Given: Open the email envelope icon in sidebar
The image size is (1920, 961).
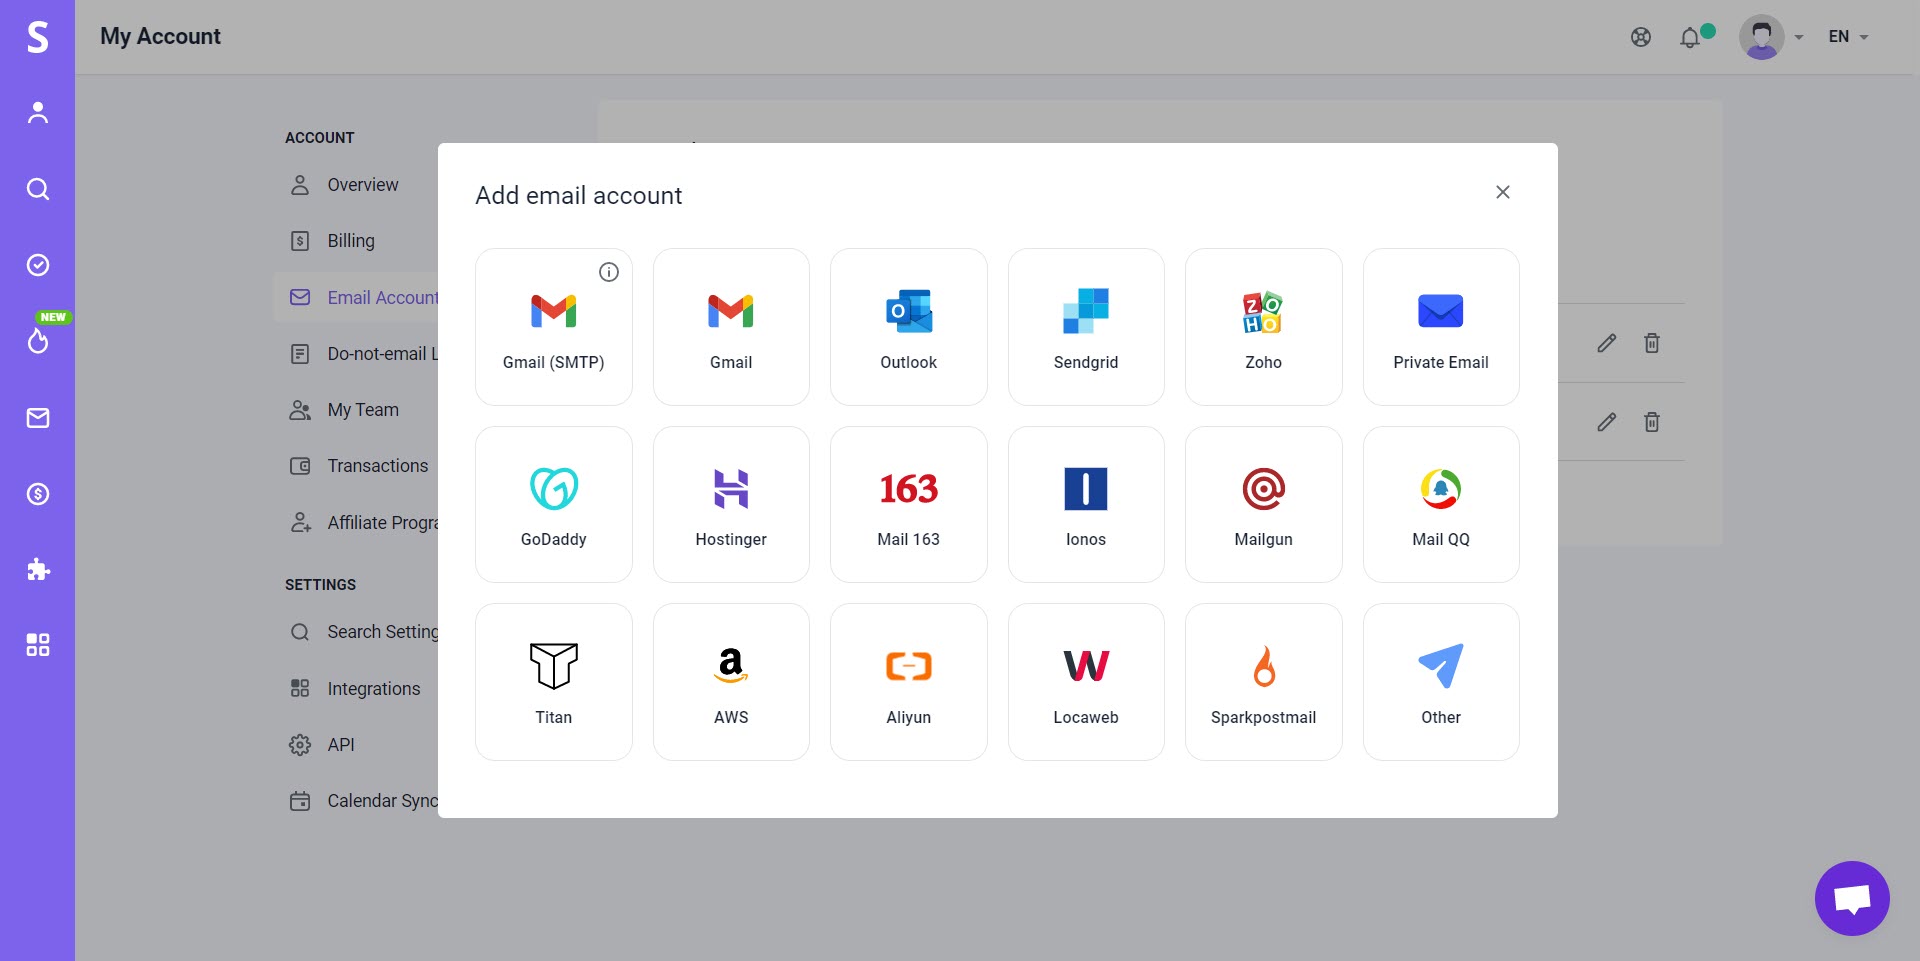Looking at the screenshot, I should (38, 418).
